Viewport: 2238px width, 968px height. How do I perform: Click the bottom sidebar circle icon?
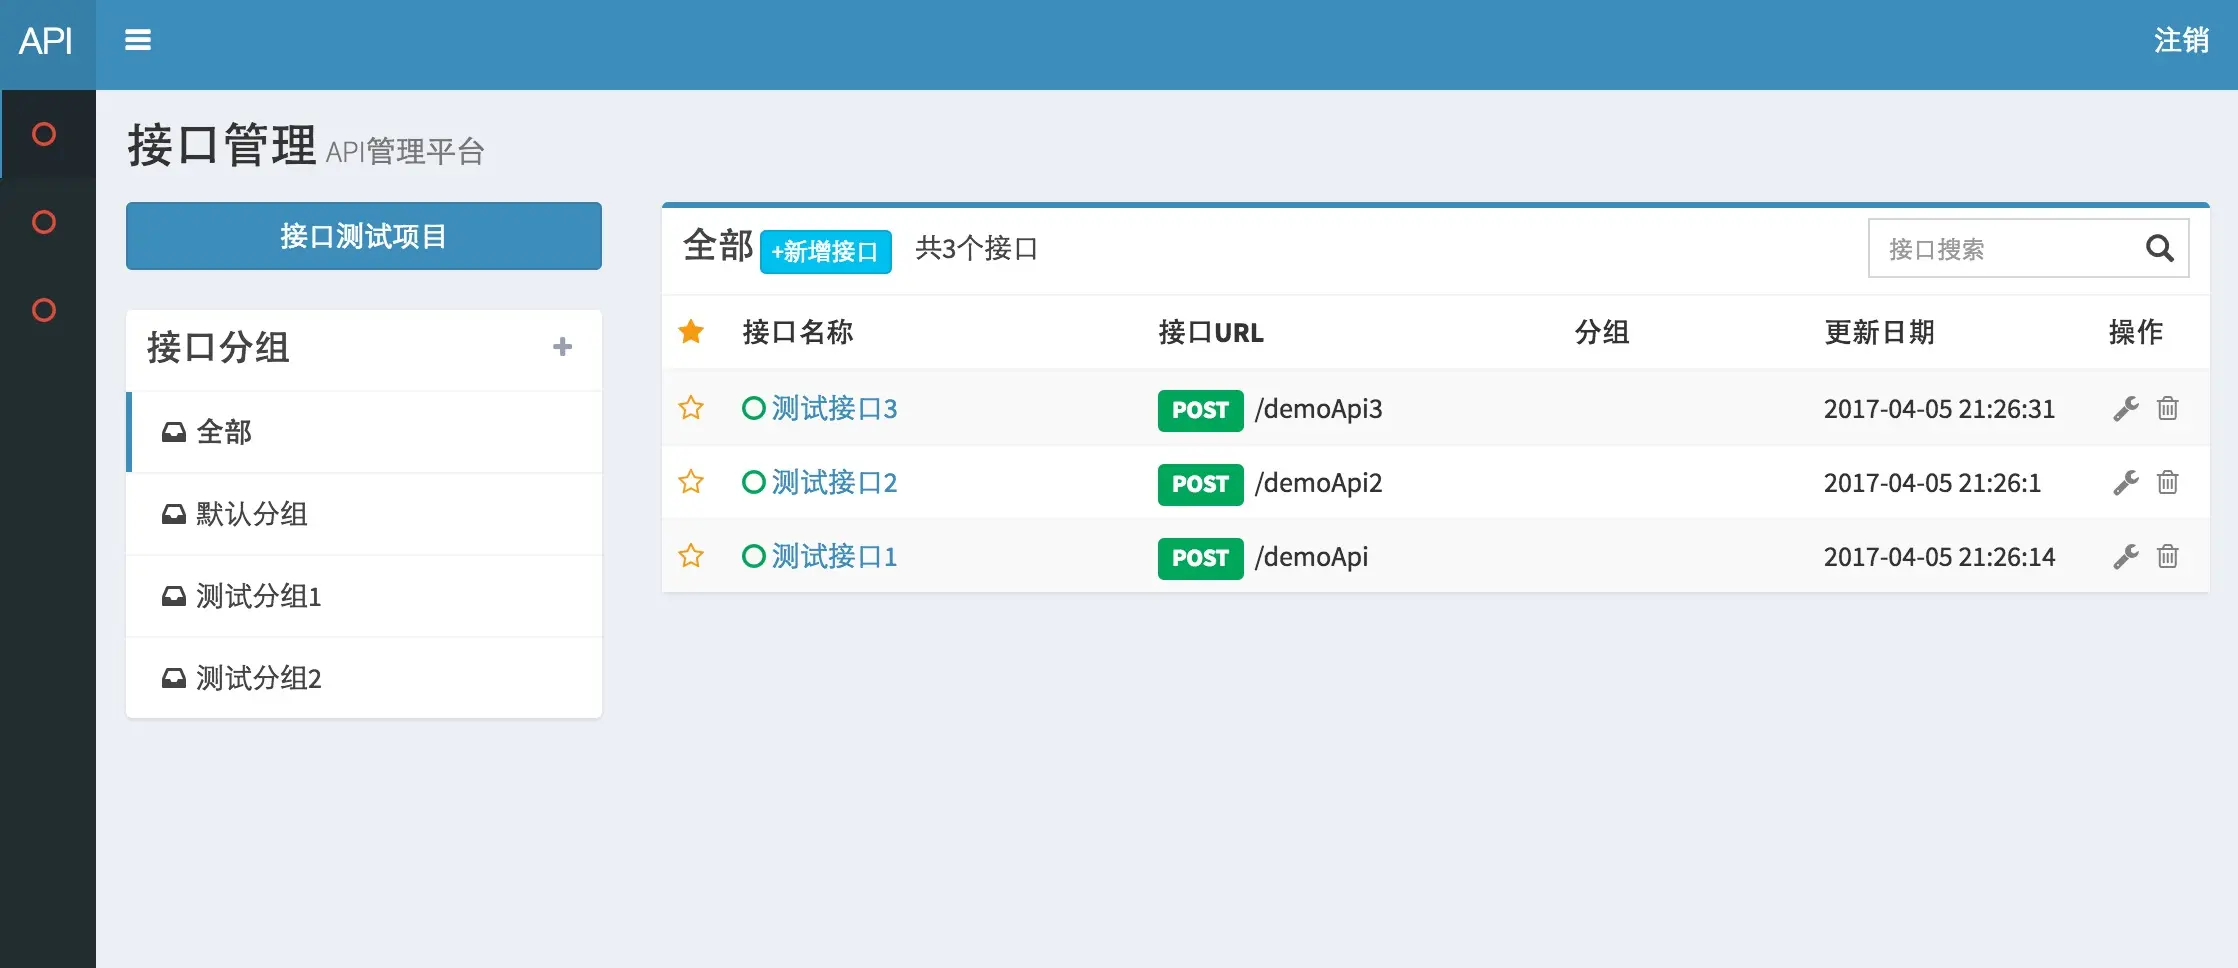45,310
